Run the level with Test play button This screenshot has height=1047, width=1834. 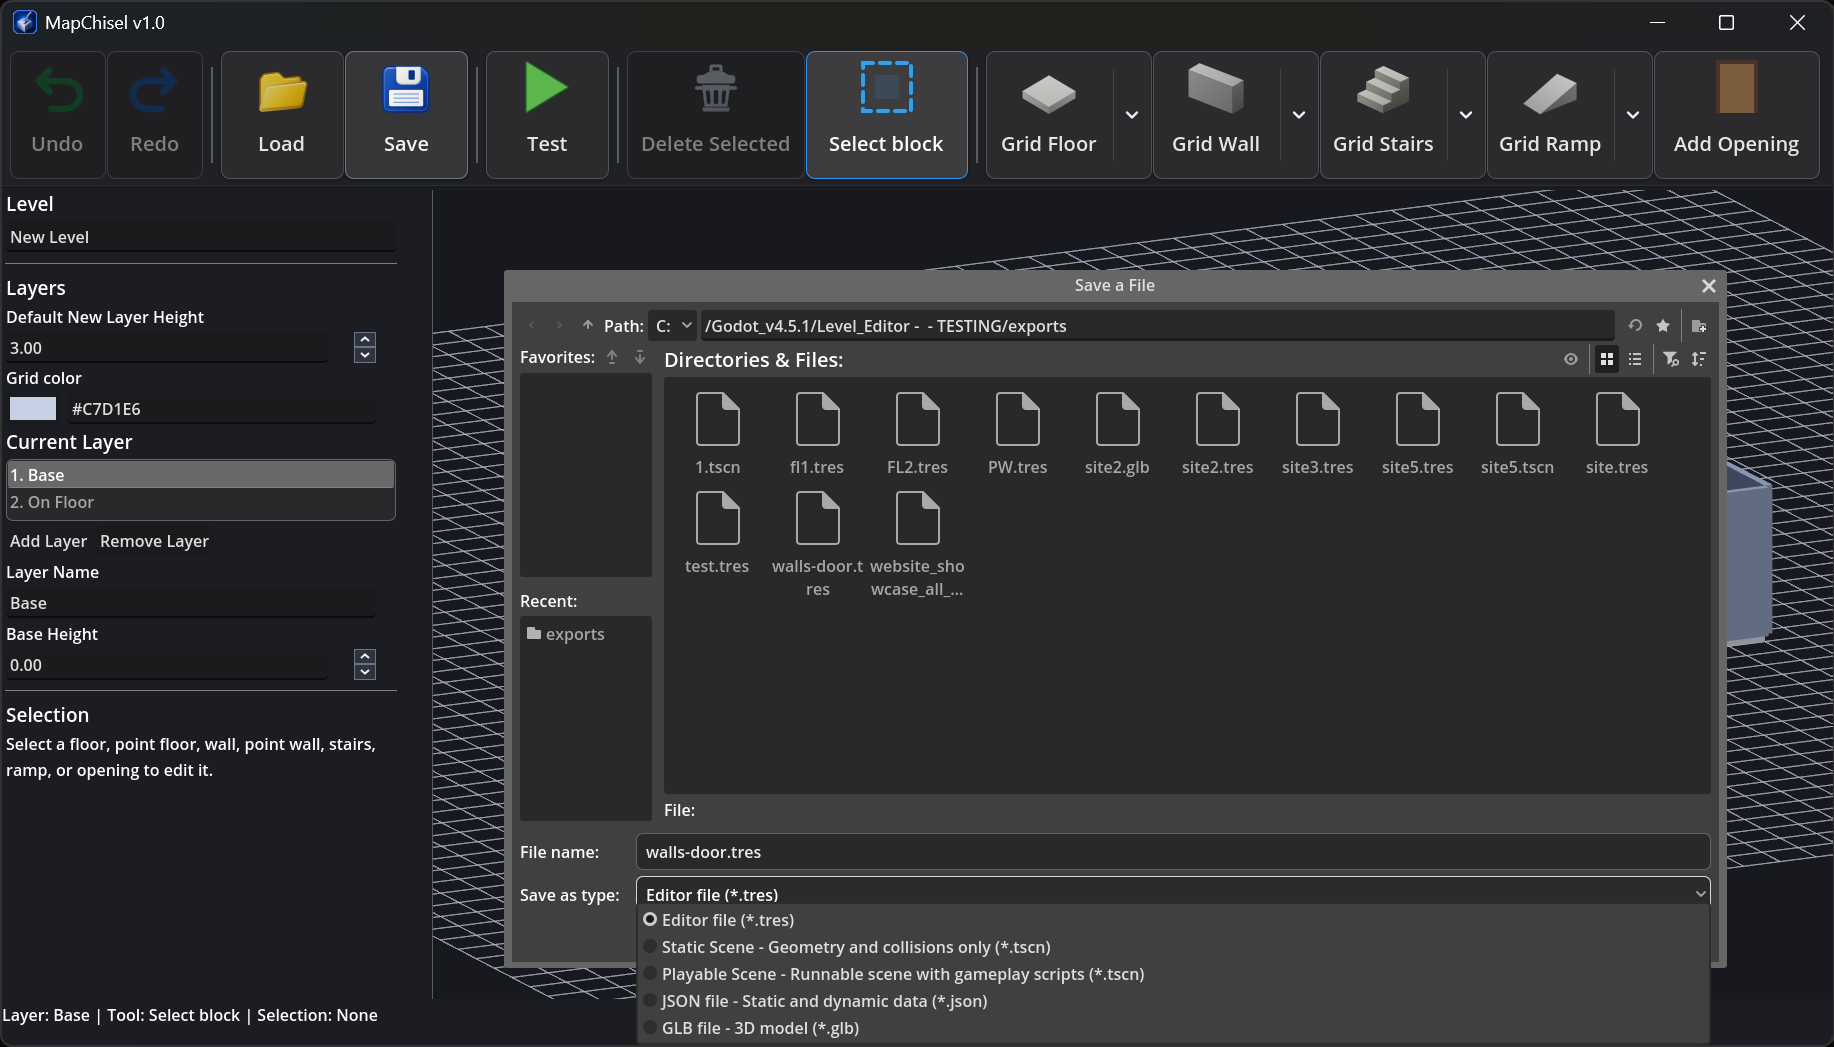click(547, 115)
